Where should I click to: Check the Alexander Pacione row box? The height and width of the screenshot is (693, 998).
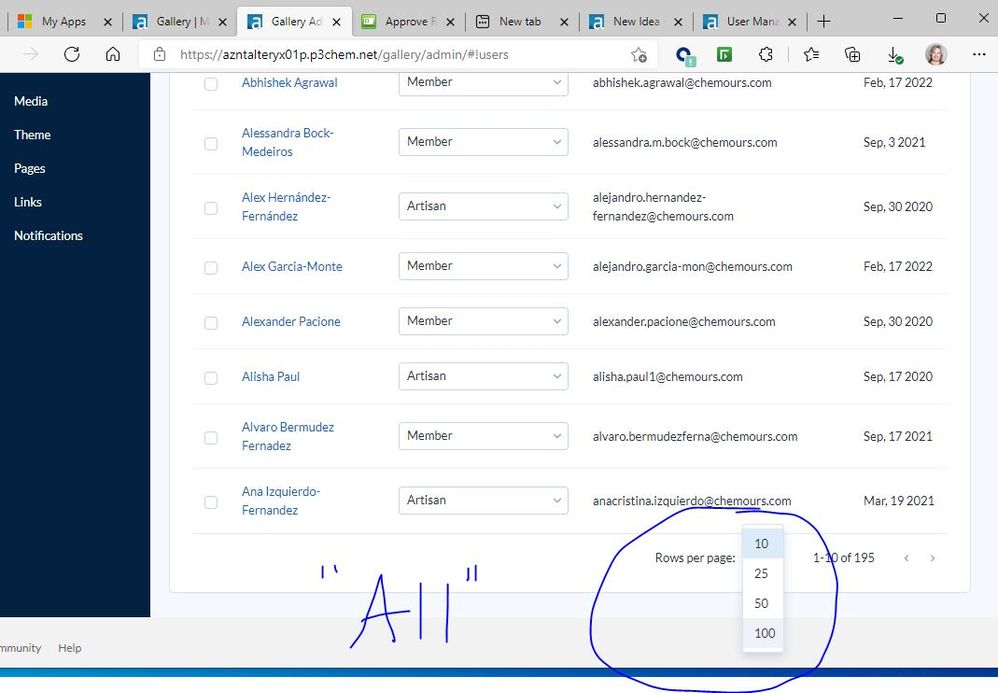tap(211, 323)
